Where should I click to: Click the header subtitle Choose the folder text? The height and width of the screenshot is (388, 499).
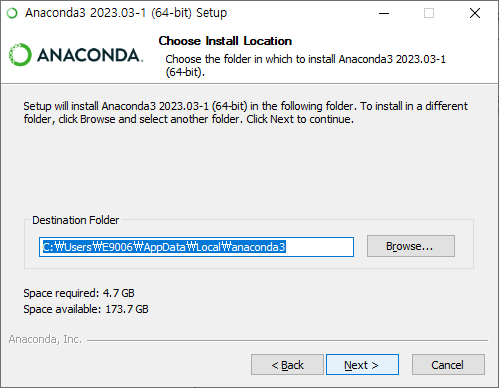point(305,65)
